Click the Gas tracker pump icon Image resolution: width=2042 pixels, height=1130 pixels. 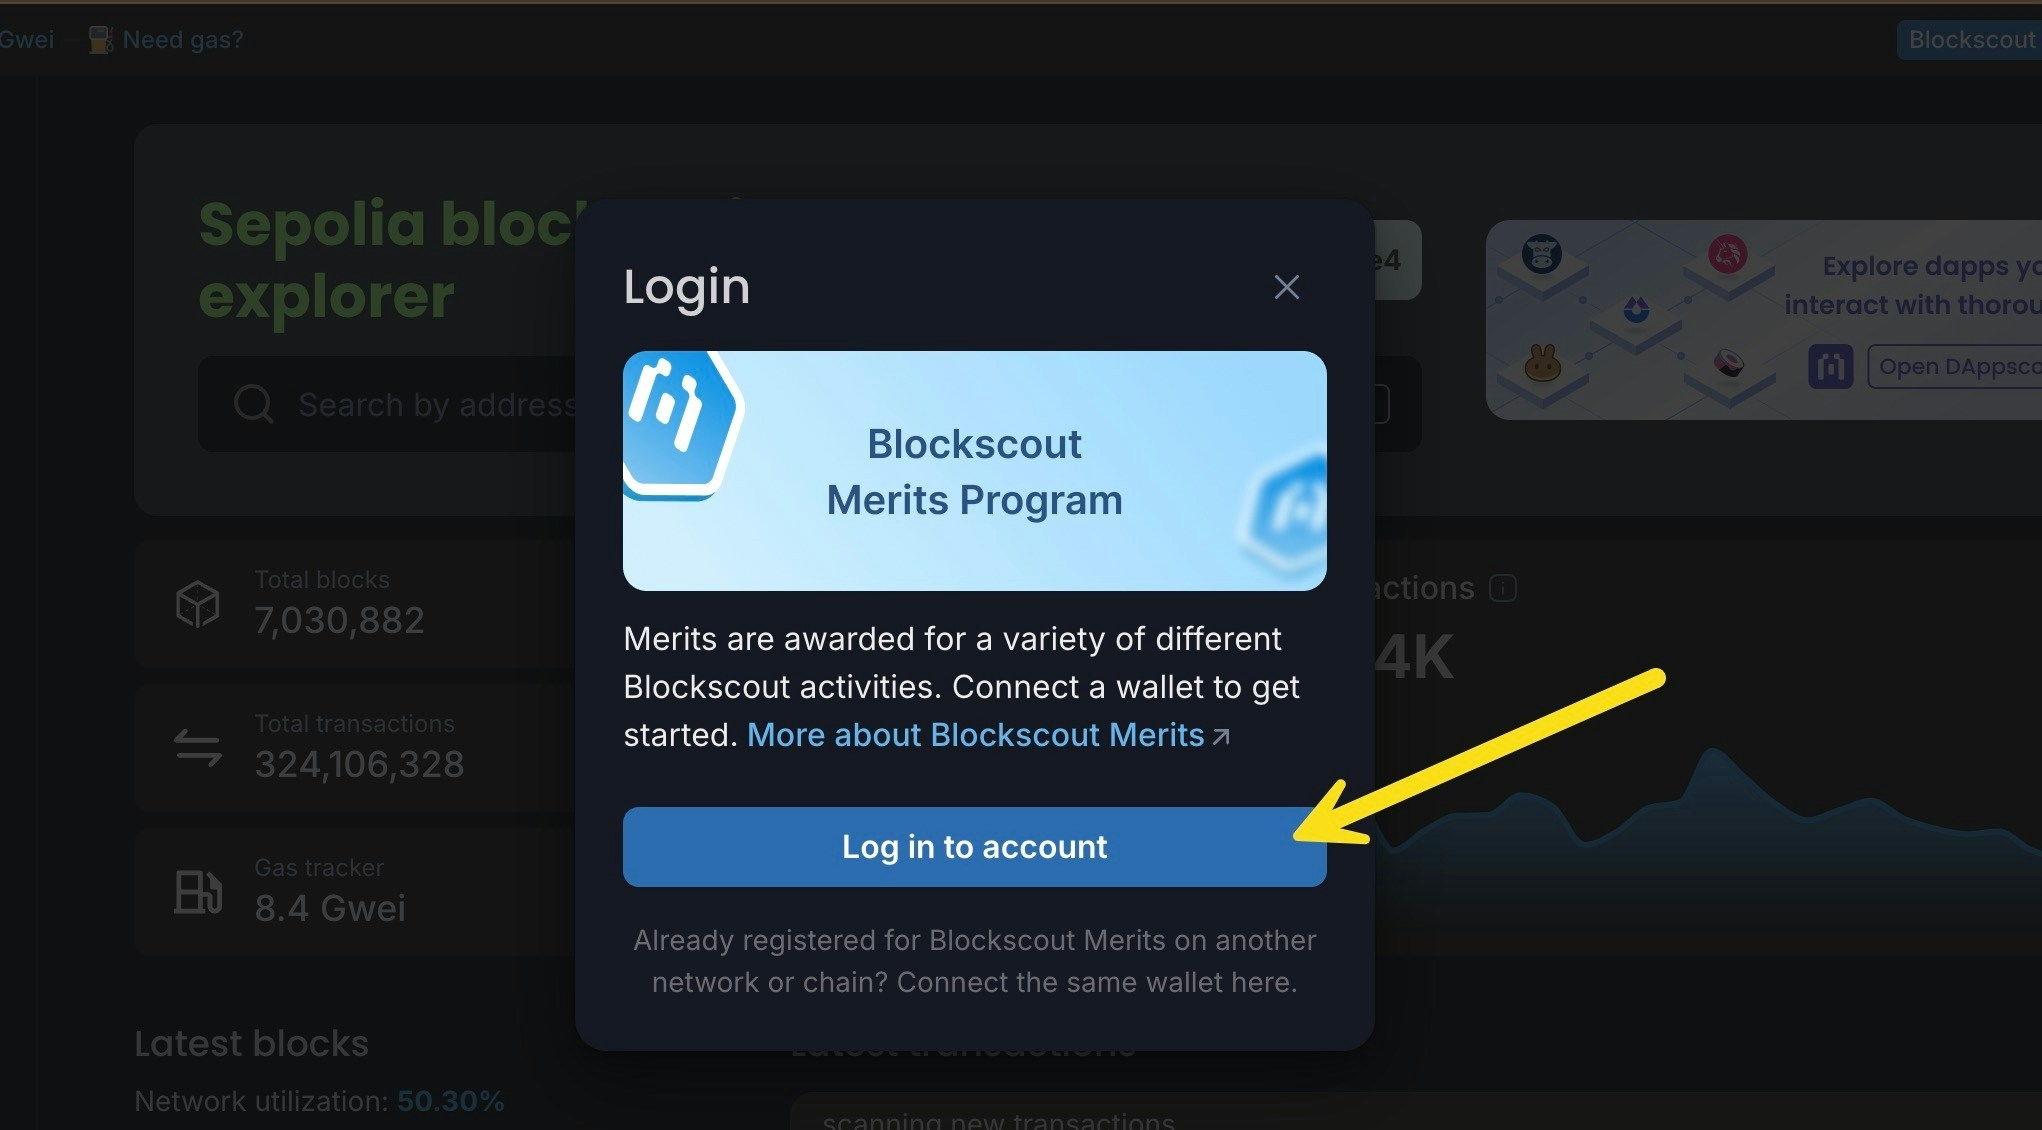(197, 892)
